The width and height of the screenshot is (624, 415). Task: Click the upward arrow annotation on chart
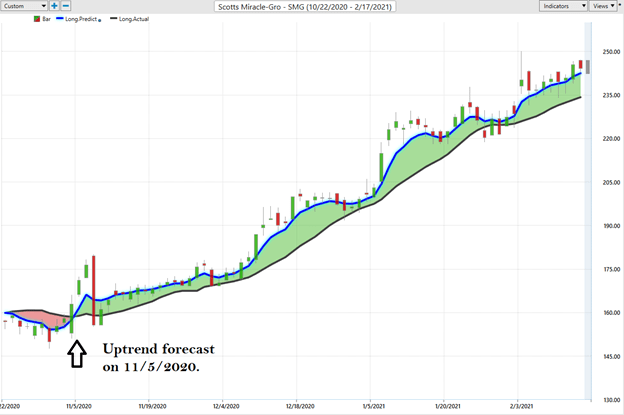[x=74, y=355]
